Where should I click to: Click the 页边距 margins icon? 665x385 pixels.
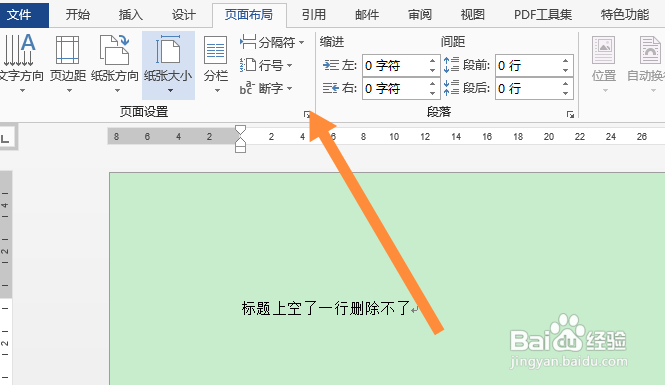(68, 50)
